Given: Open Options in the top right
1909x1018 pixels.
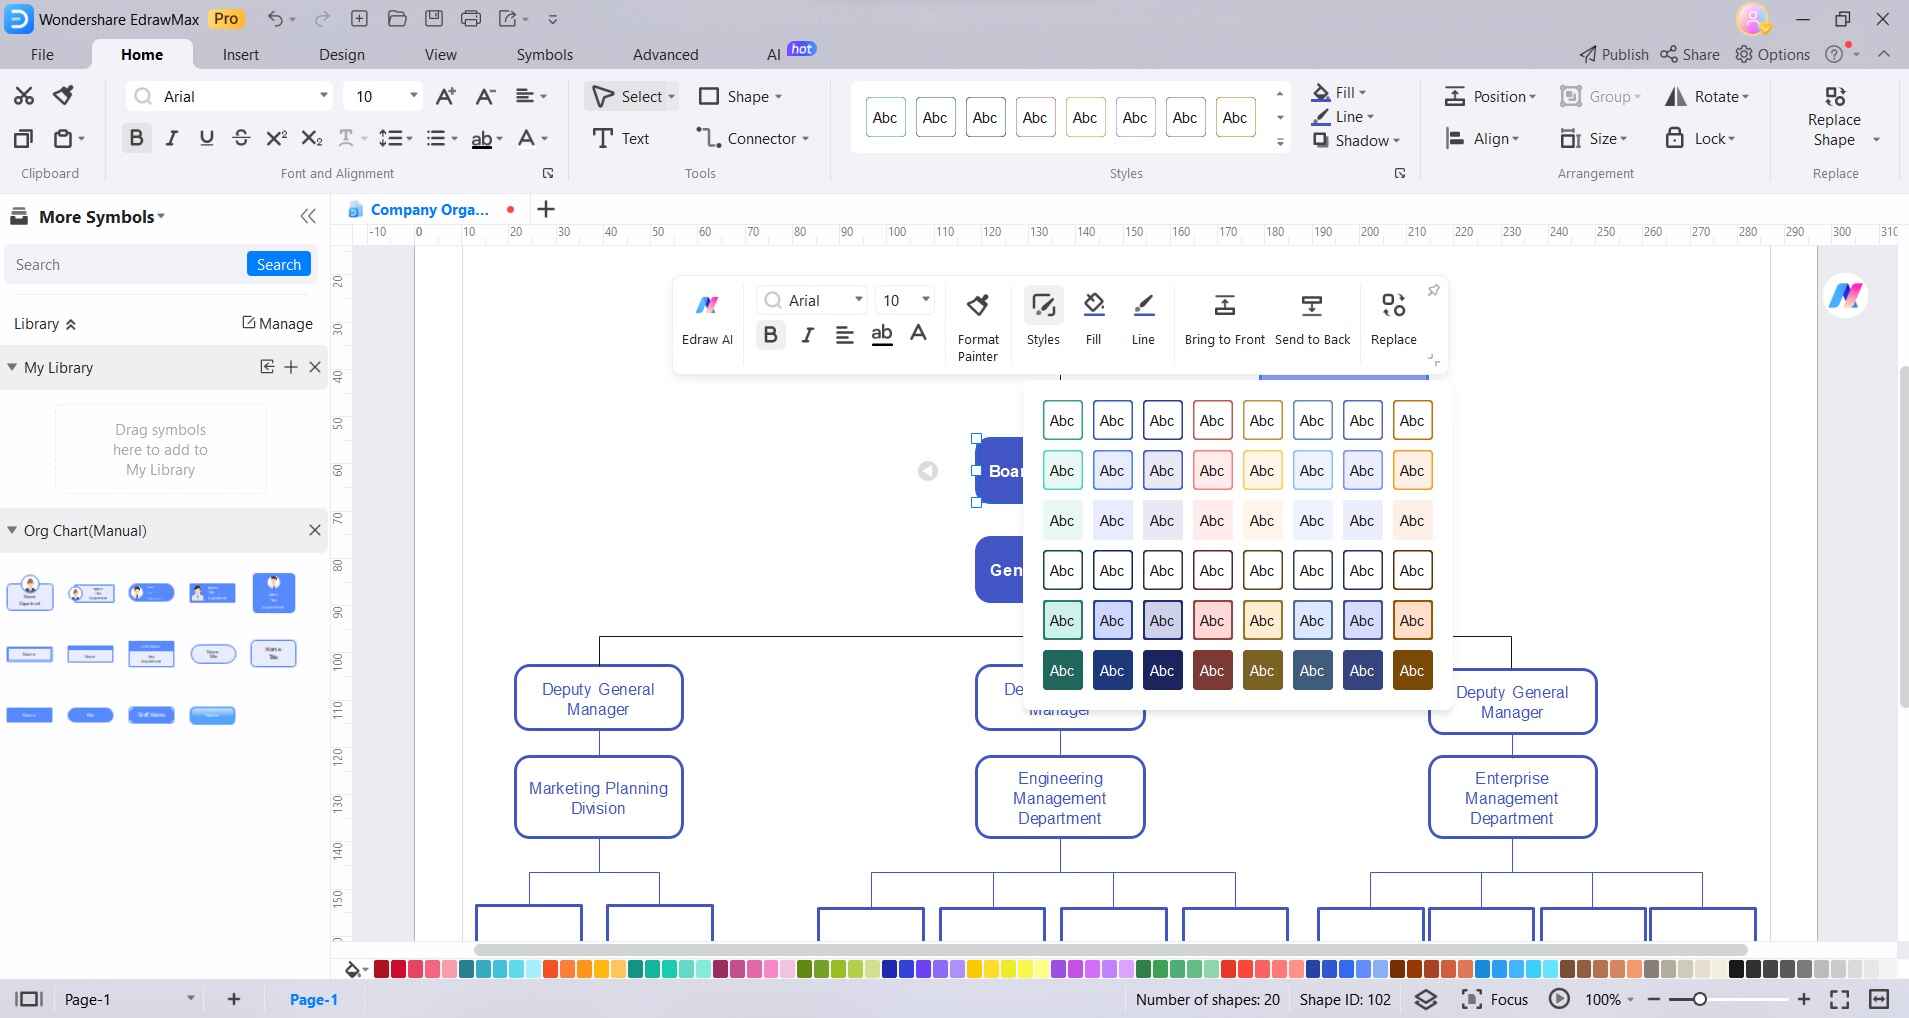Looking at the screenshot, I should 1773,54.
